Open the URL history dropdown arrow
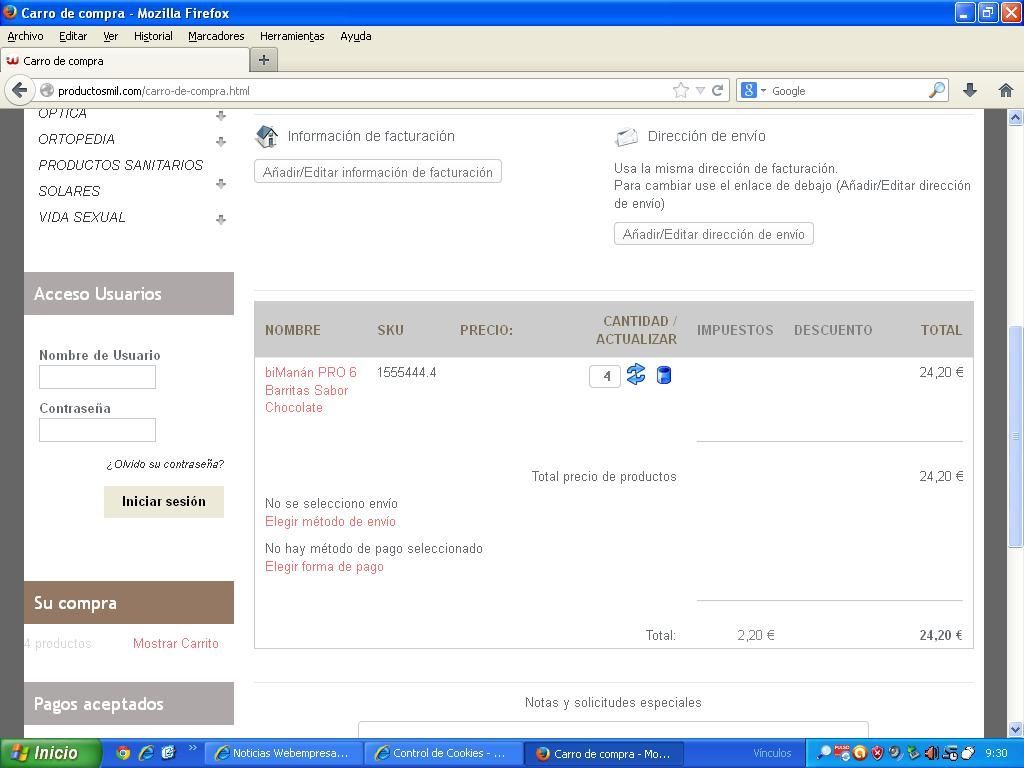1024x768 pixels. pyautogui.click(x=700, y=91)
